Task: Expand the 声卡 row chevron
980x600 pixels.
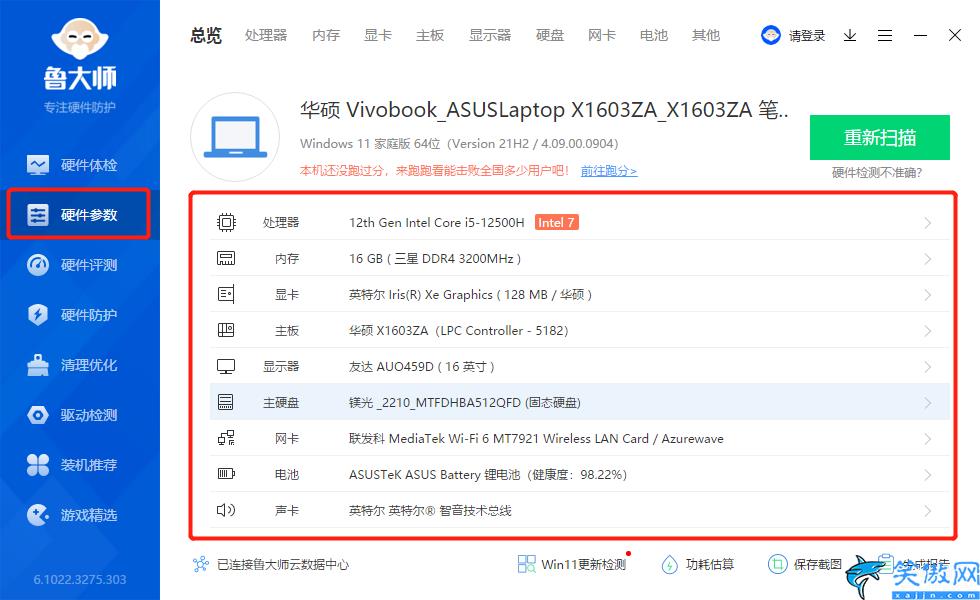Action: (x=928, y=511)
